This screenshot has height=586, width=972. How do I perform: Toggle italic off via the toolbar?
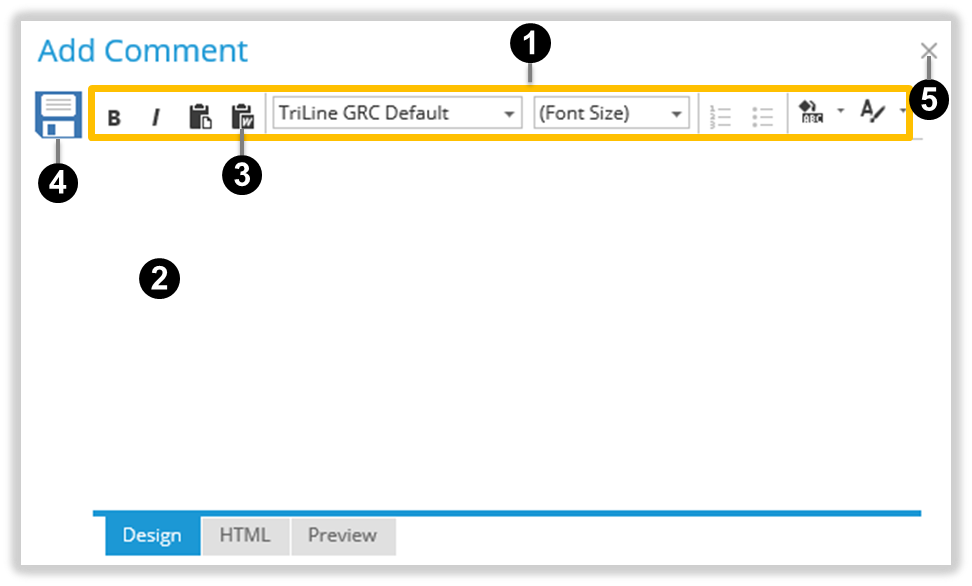(x=156, y=114)
